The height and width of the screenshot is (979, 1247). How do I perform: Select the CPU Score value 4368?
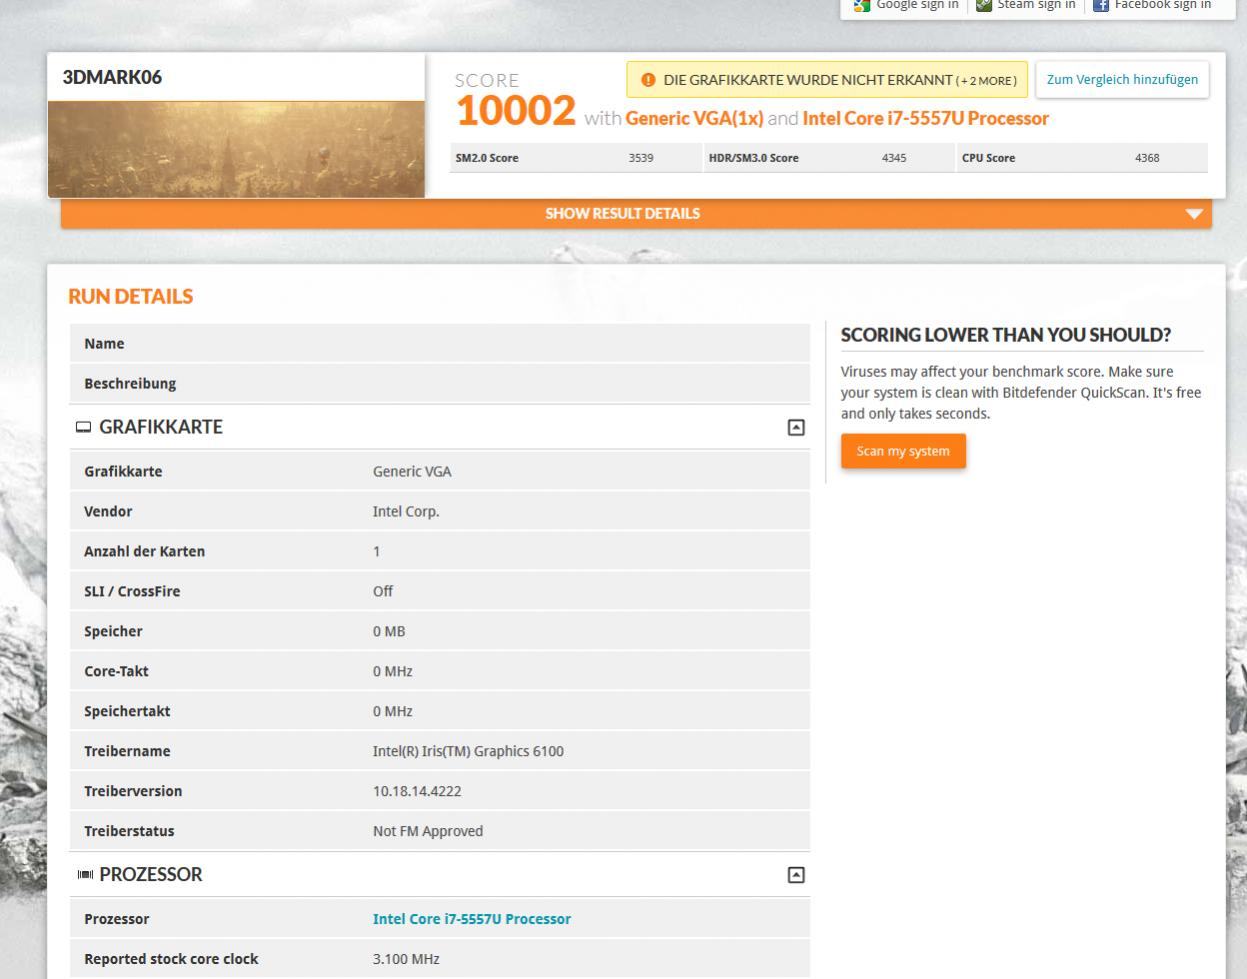(1147, 158)
